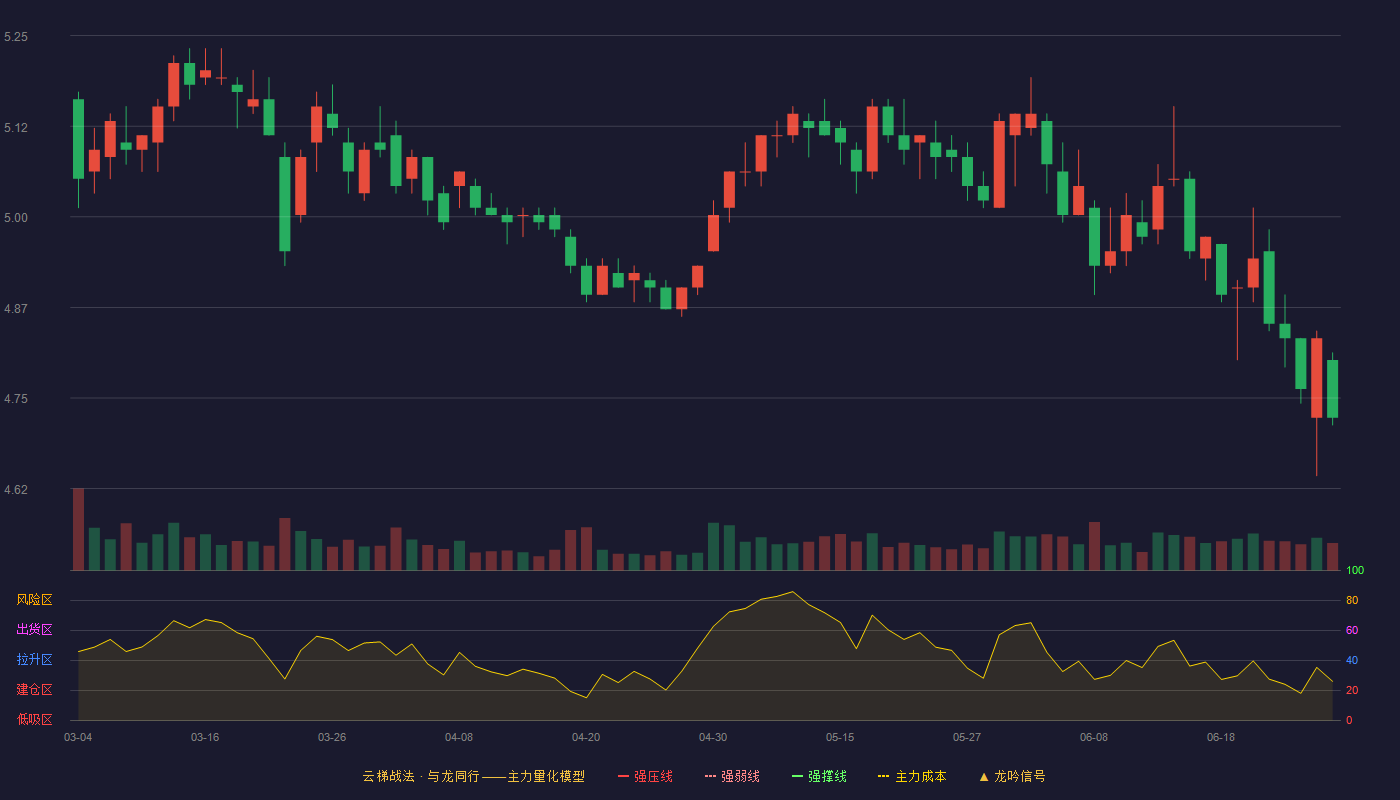Click the tallest red volume bar at 03-04
1400x800 pixels.
78,529
